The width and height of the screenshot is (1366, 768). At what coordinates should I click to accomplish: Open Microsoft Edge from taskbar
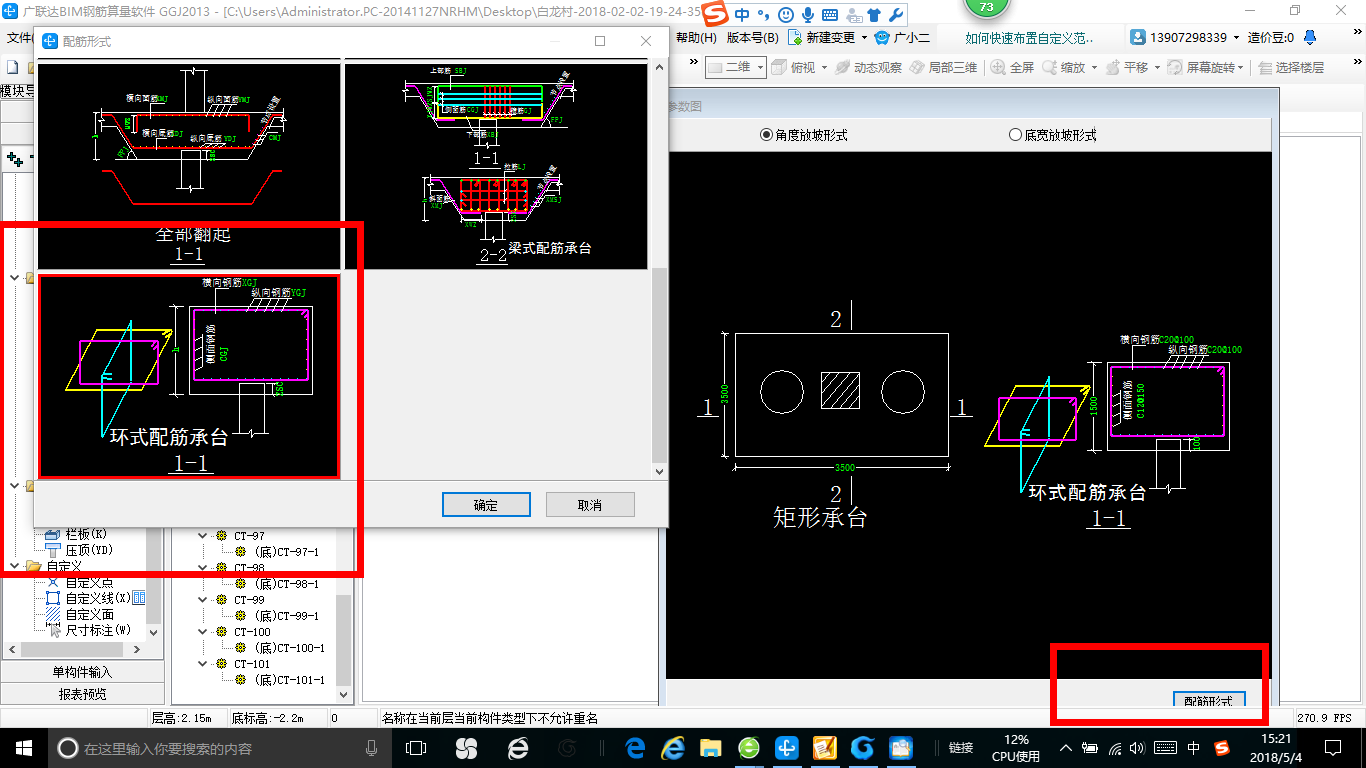pyautogui.click(x=635, y=747)
